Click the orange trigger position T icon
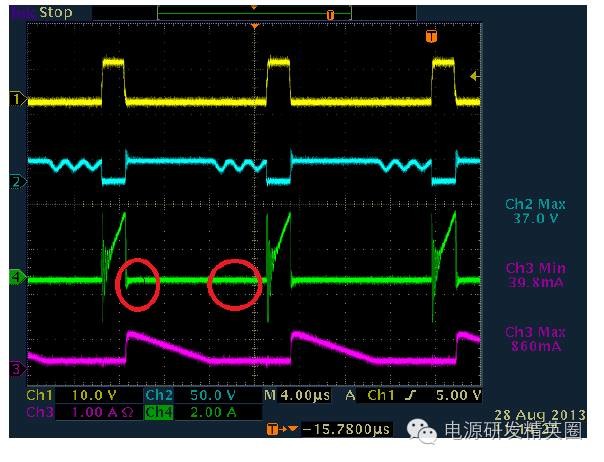The image size is (604, 462). click(x=432, y=36)
